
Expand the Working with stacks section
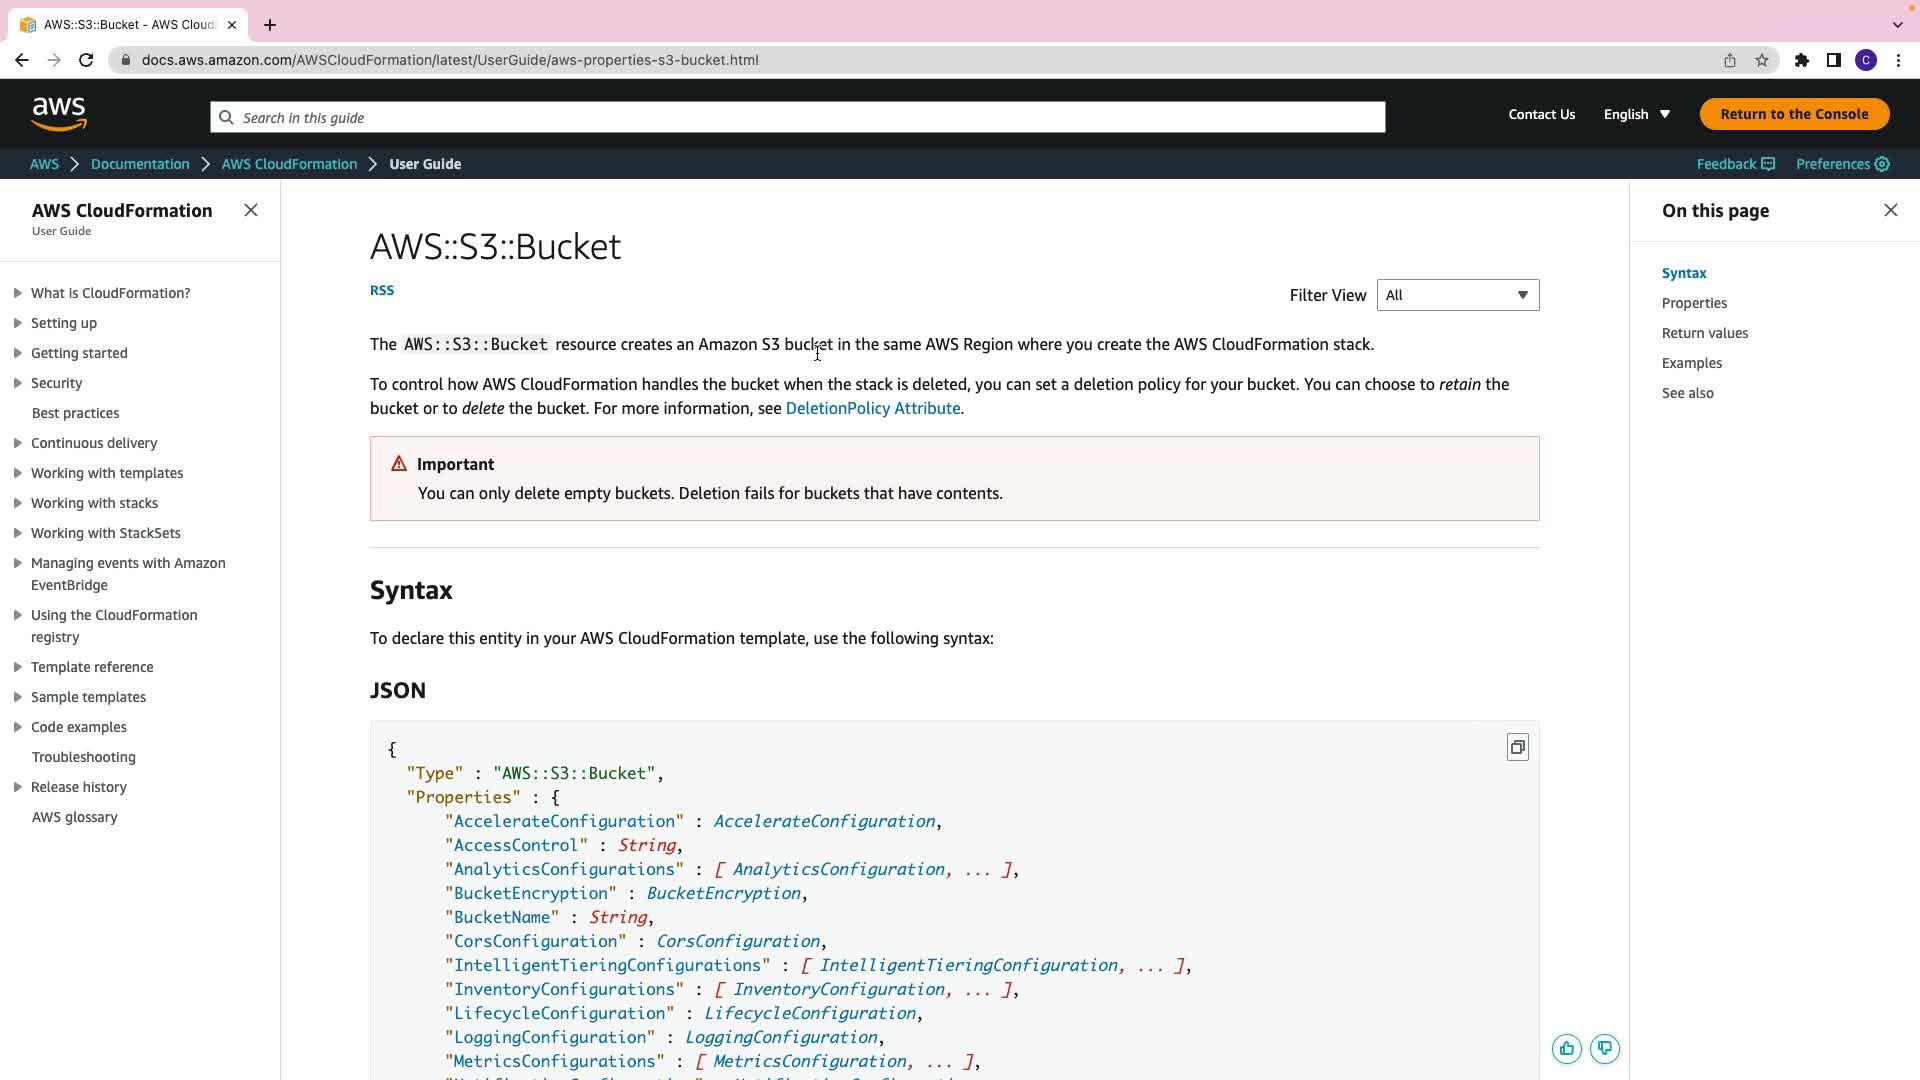click(18, 503)
